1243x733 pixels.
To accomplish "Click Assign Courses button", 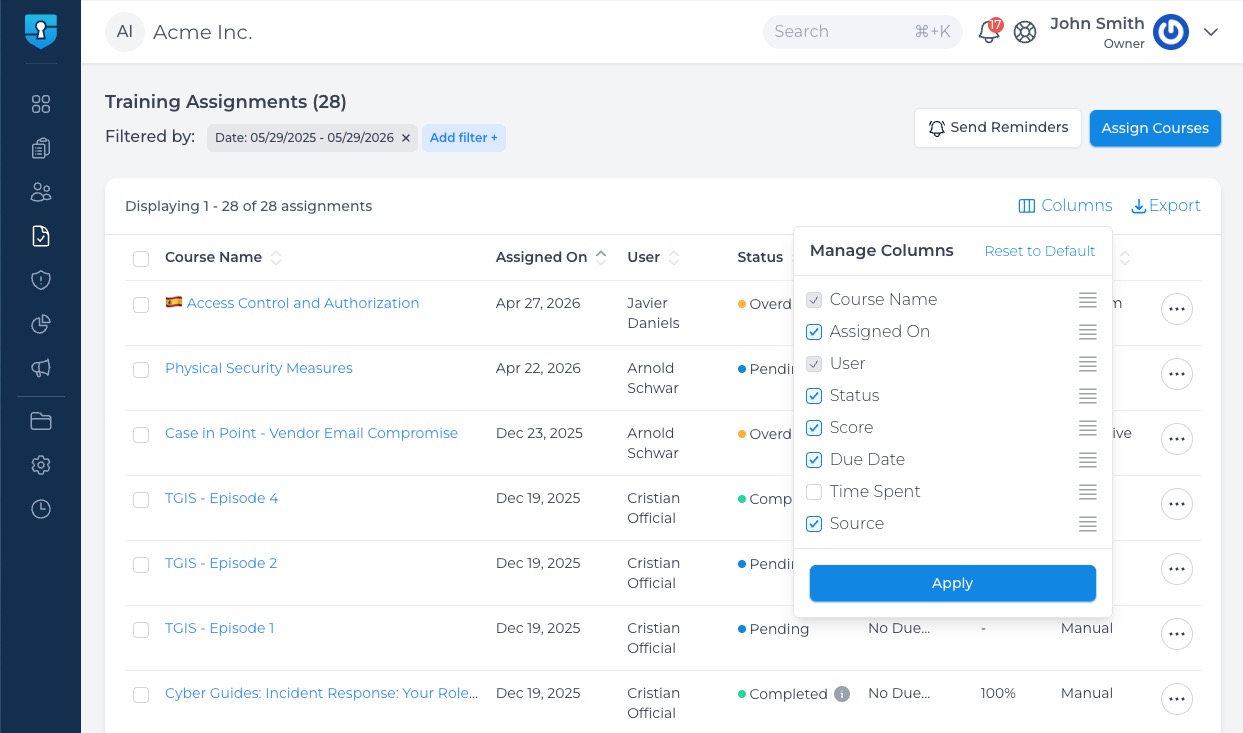I will pyautogui.click(x=1155, y=128).
